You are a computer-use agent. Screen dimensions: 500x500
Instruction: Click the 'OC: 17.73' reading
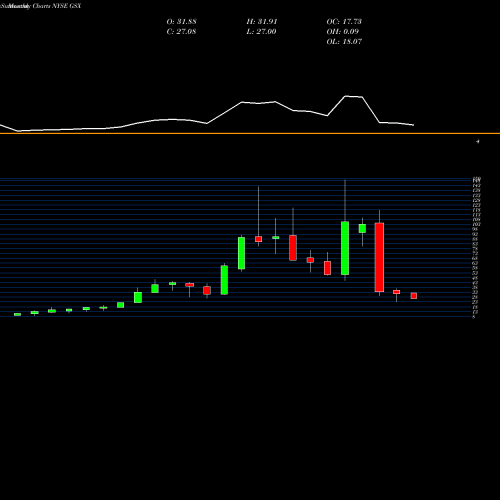tap(344, 22)
